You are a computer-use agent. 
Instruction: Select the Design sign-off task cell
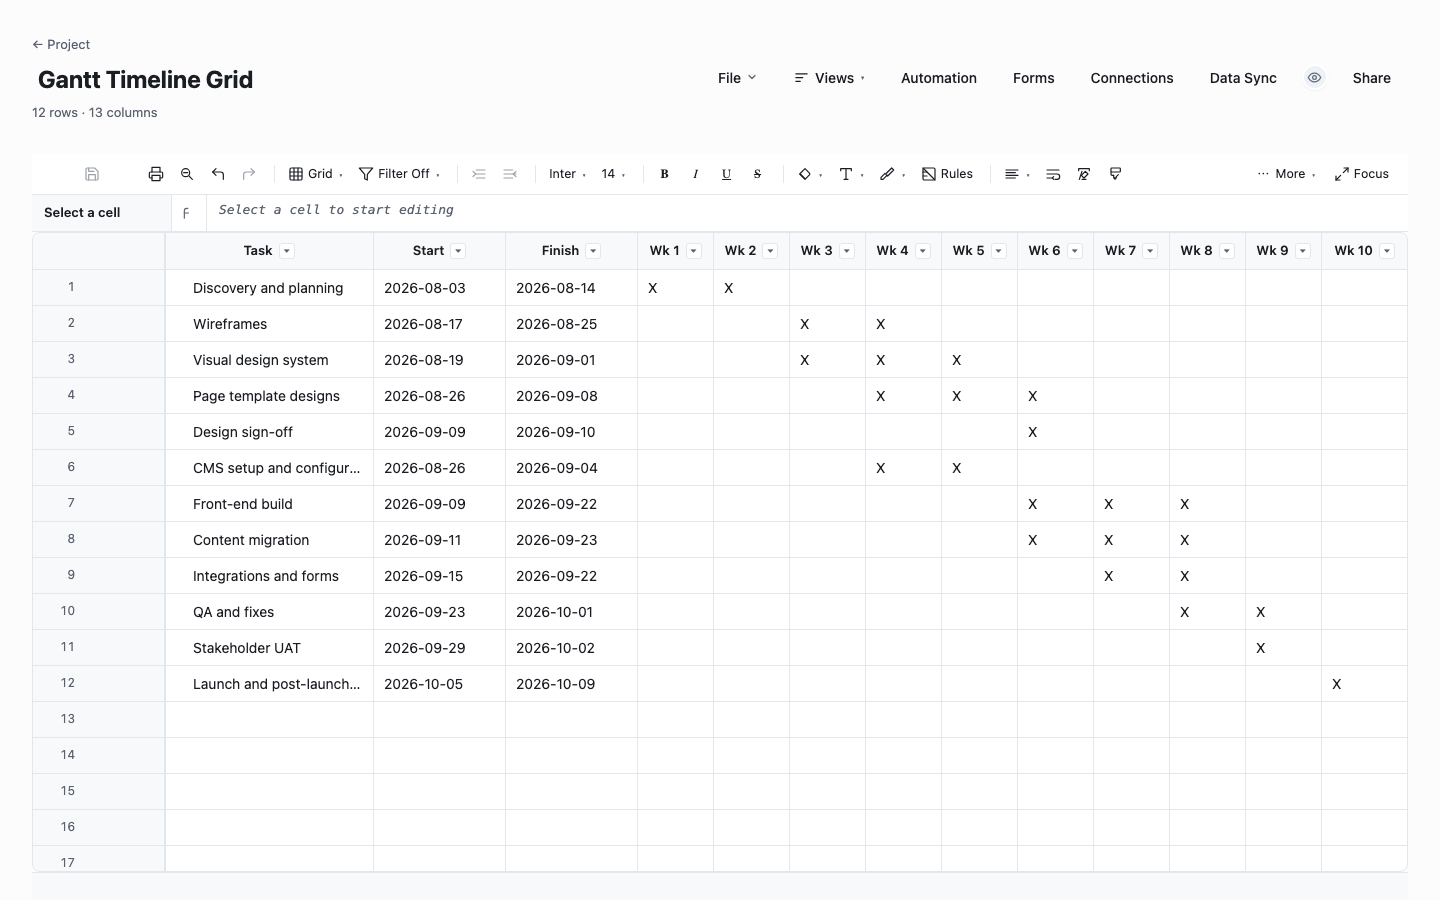(269, 432)
